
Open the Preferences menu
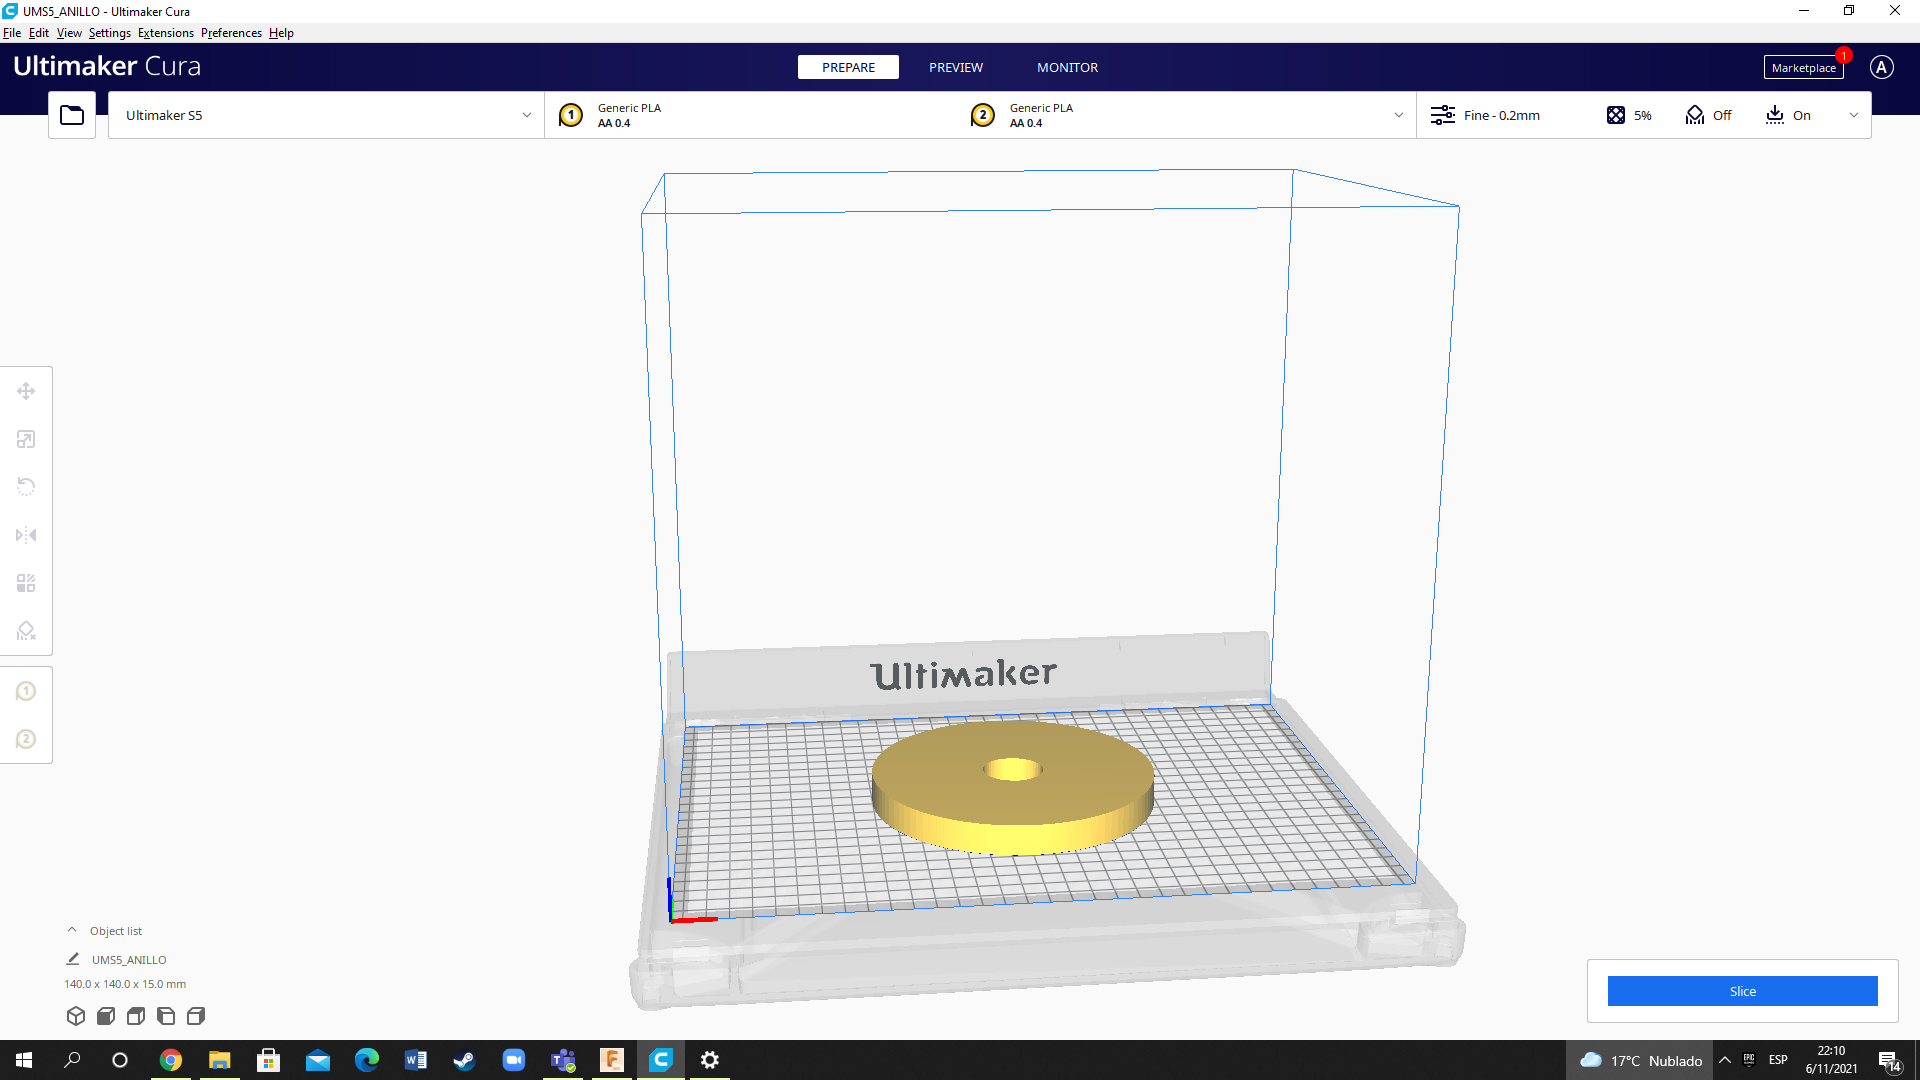click(x=231, y=33)
